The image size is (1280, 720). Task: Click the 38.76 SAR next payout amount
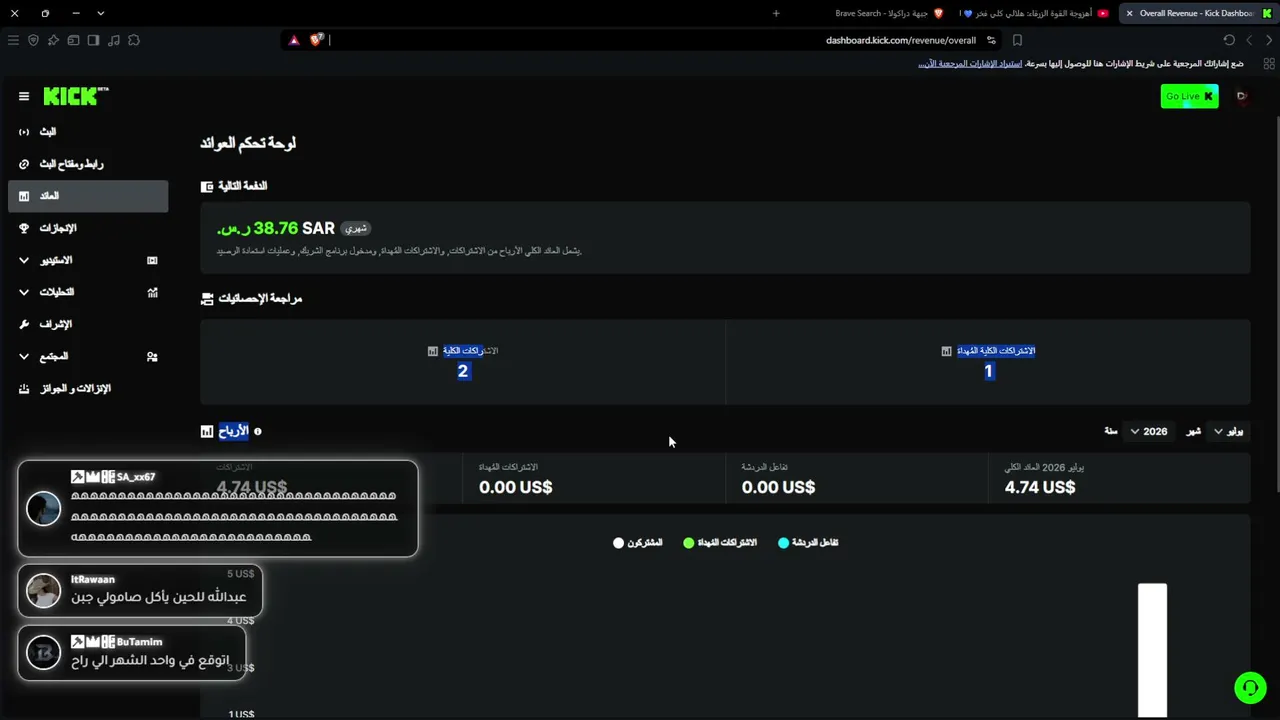click(276, 228)
